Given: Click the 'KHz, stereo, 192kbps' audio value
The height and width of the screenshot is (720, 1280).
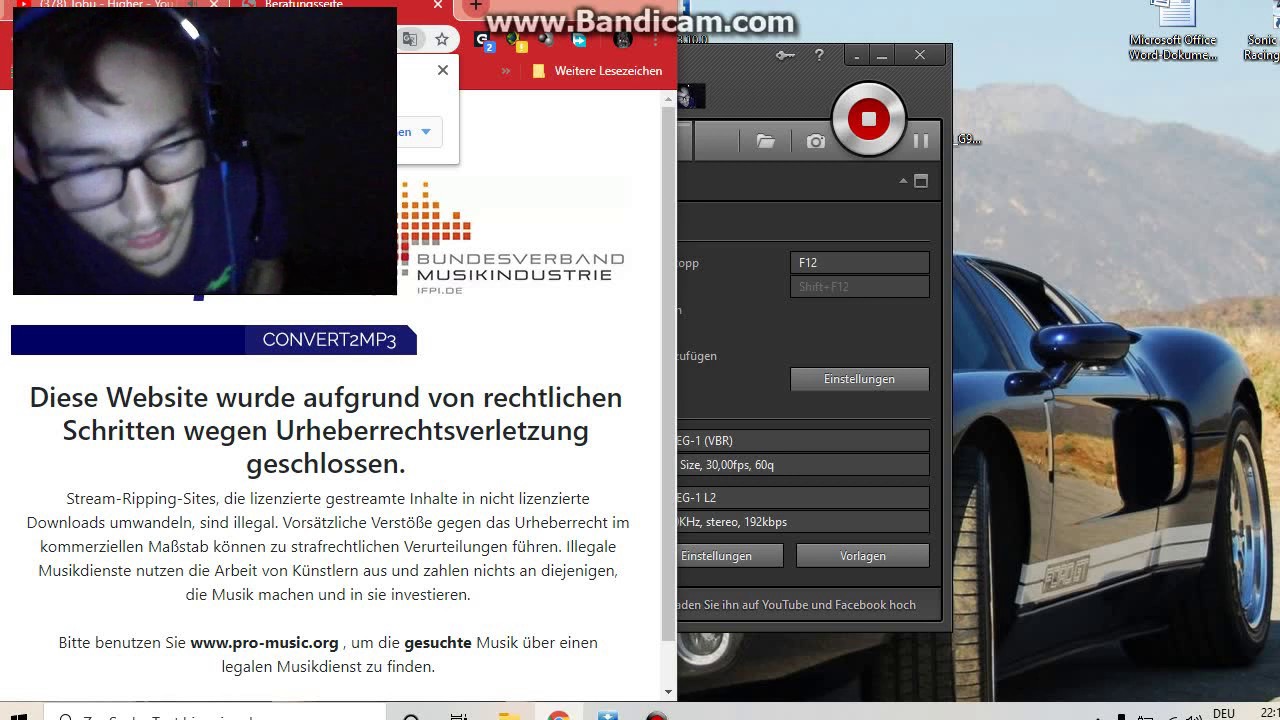Looking at the screenshot, I should coord(803,521).
